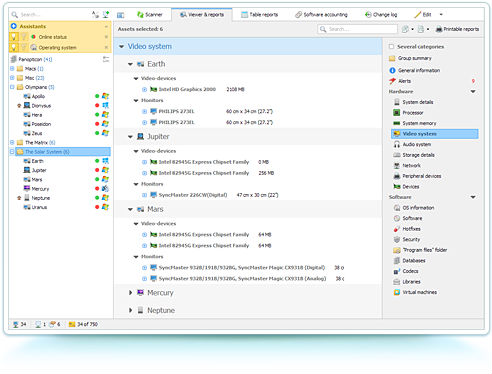Screen dimensions: 492x374
Task: Collapse the Assistants panel
Action: pyautogui.click(x=106, y=26)
